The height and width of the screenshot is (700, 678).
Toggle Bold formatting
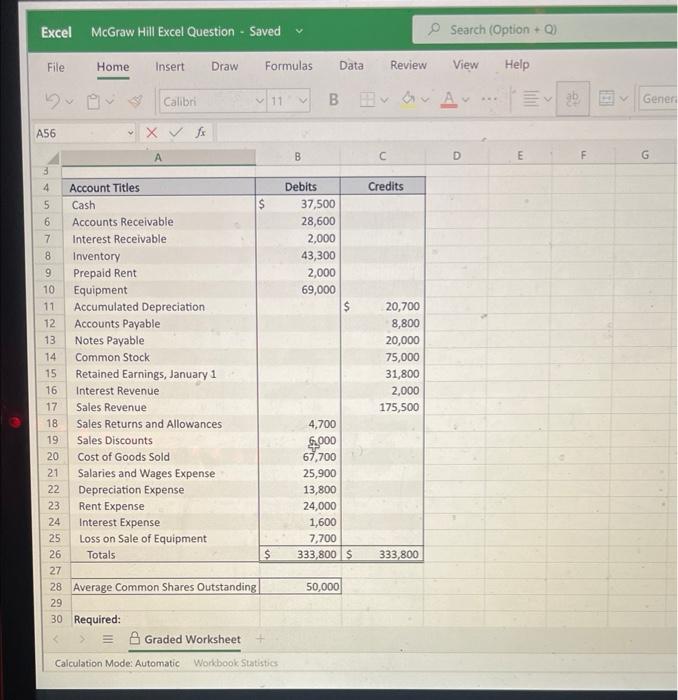pos(333,99)
